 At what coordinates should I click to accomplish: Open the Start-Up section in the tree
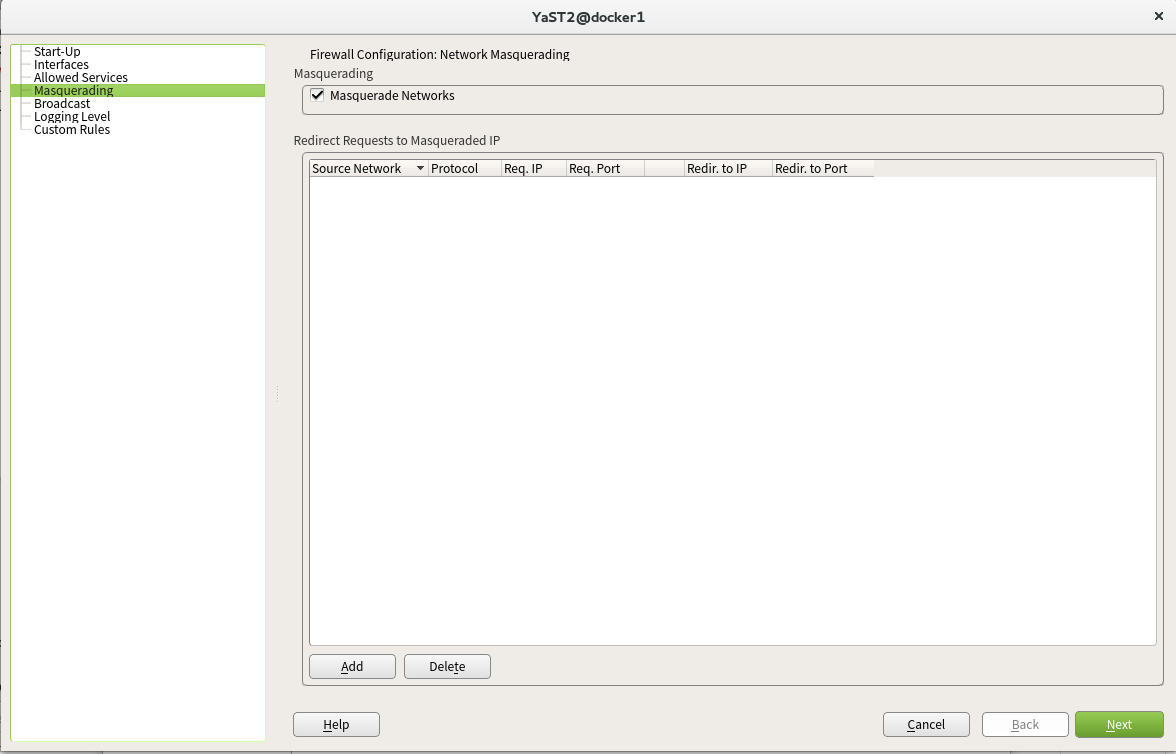click(57, 52)
